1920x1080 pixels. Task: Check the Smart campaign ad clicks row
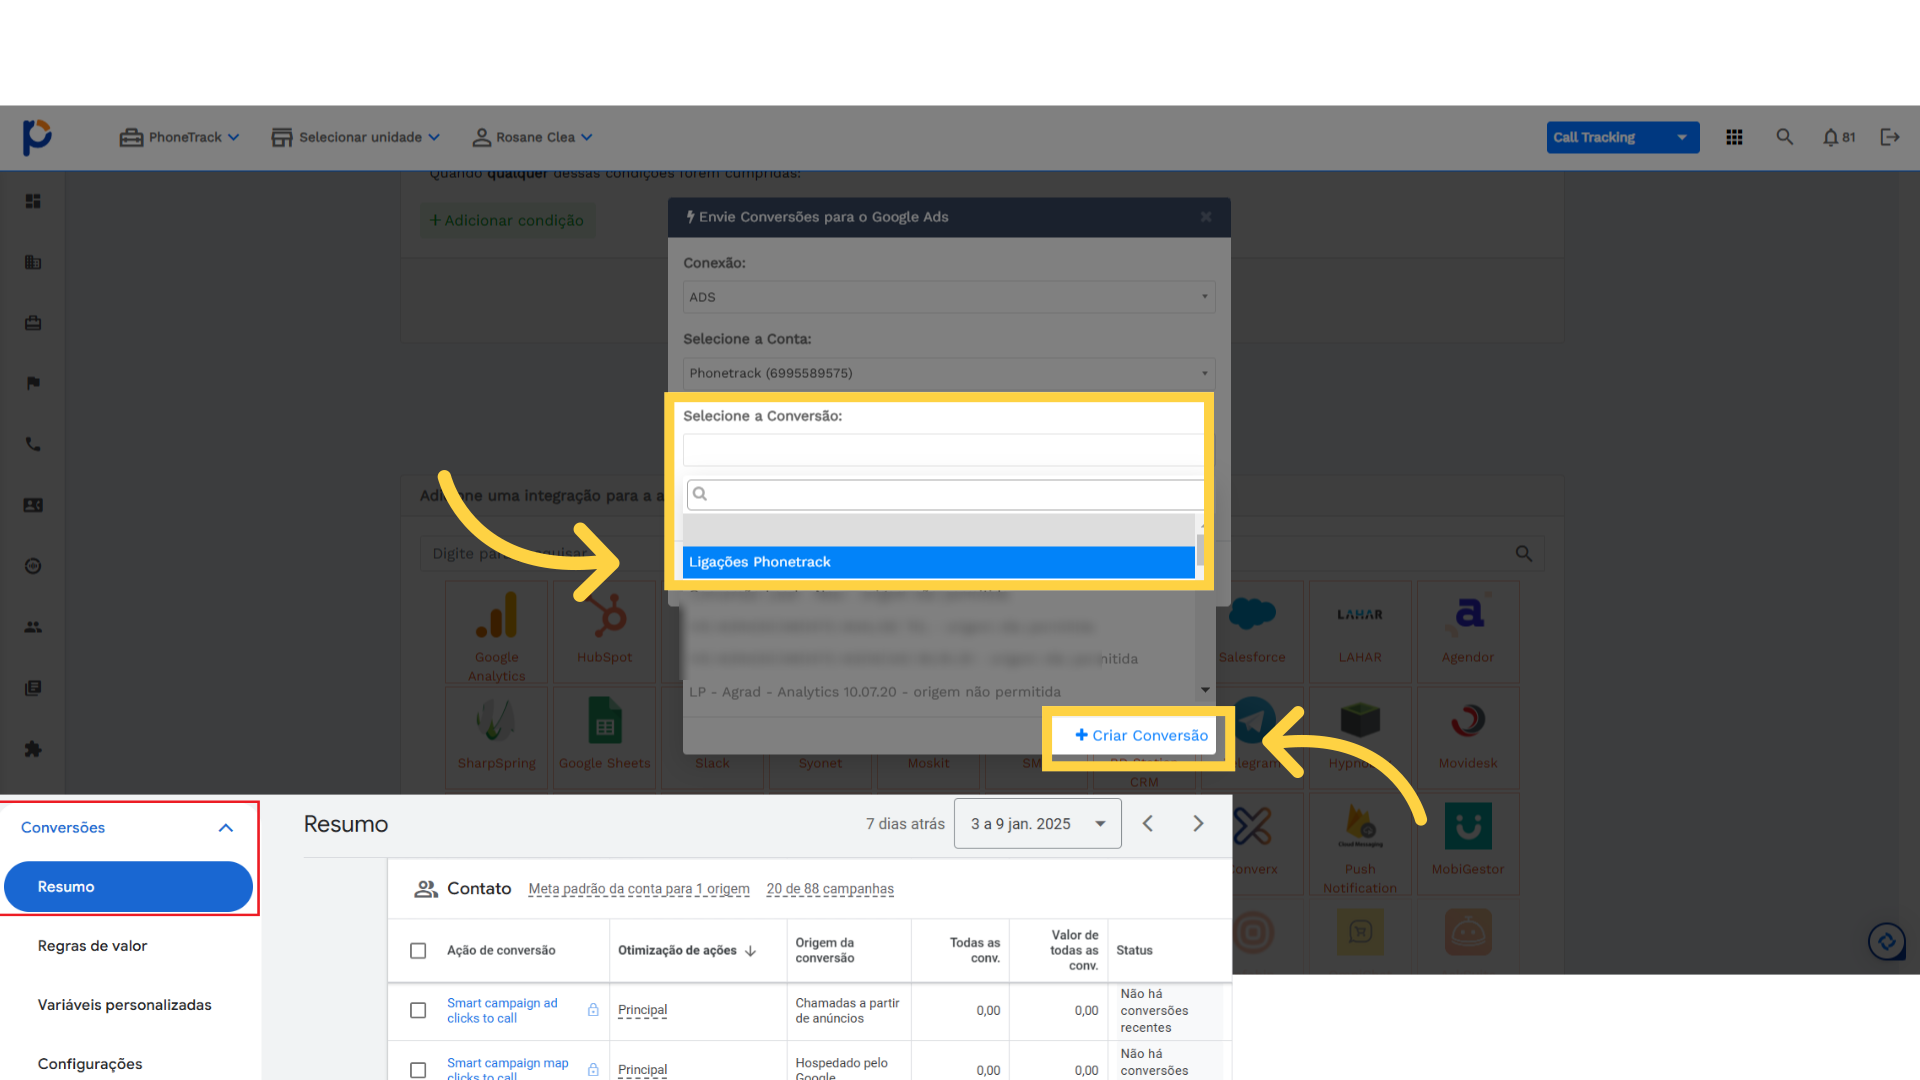point(418,1010)
